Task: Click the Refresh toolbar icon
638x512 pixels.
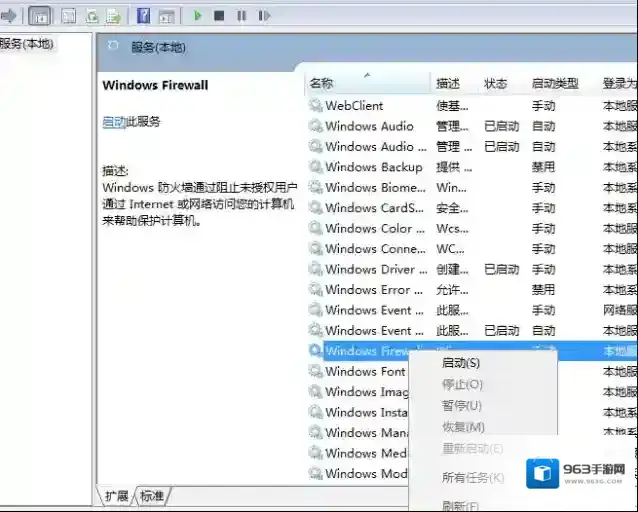Action: 92,16
